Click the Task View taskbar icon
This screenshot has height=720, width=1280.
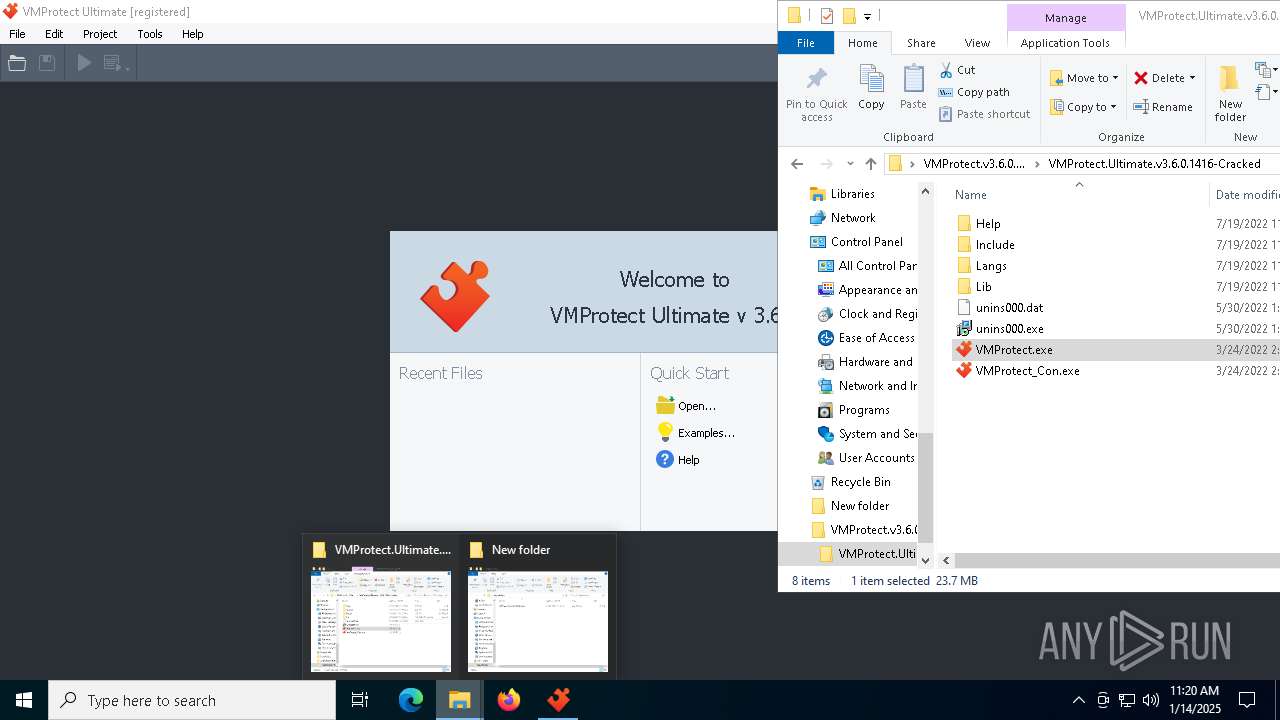360,700
